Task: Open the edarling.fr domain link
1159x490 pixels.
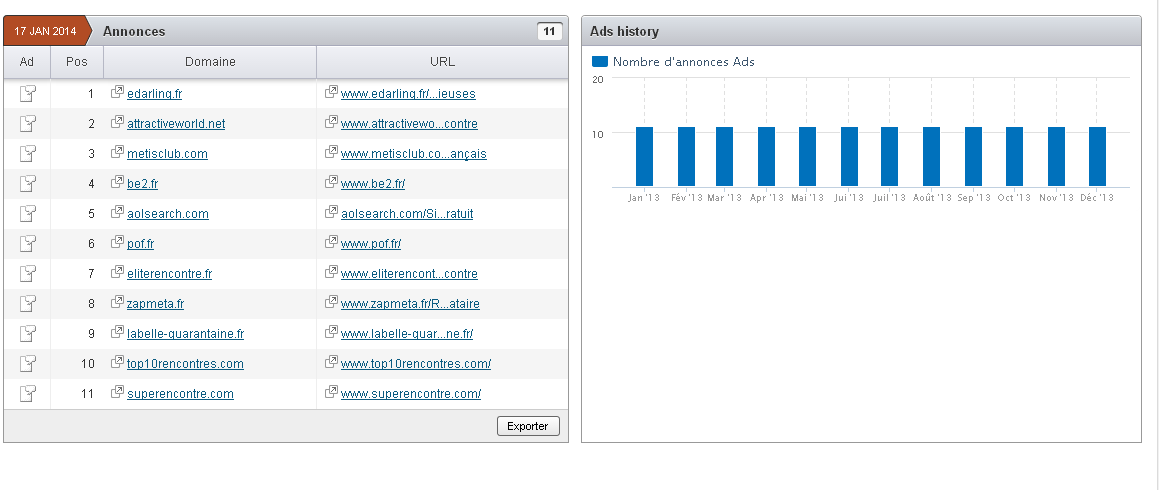Action: coord(154,94)
